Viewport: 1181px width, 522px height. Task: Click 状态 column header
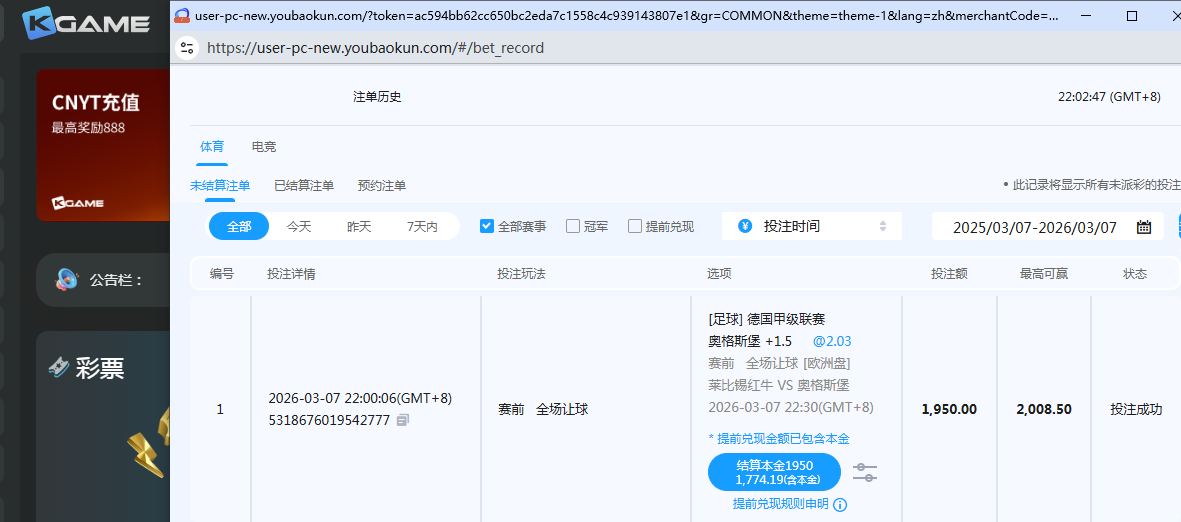1135,274
